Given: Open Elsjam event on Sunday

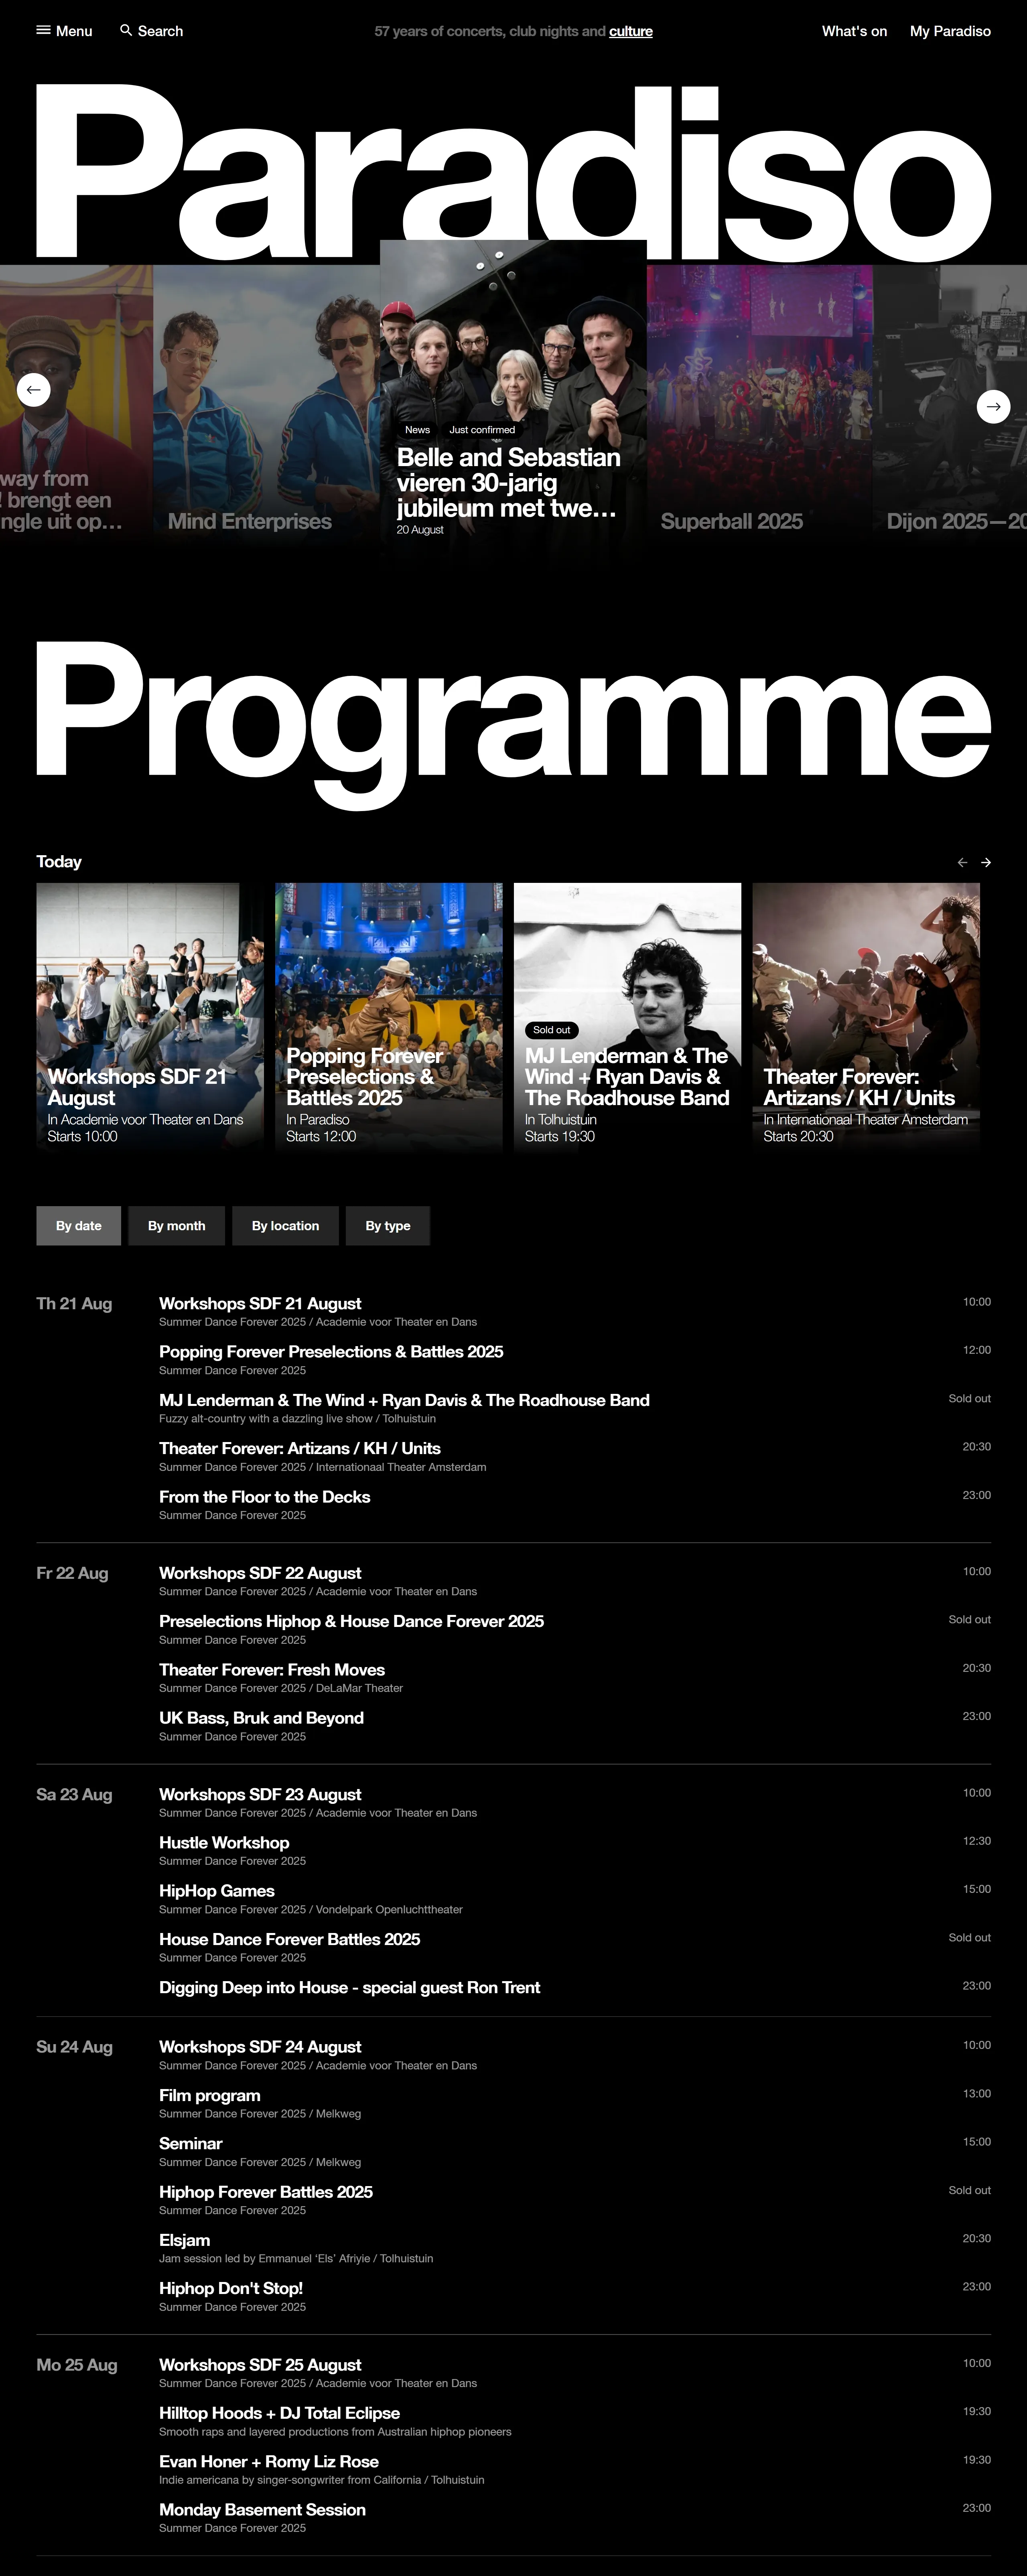Looking at the screenshot, I should click(184, 2239).
